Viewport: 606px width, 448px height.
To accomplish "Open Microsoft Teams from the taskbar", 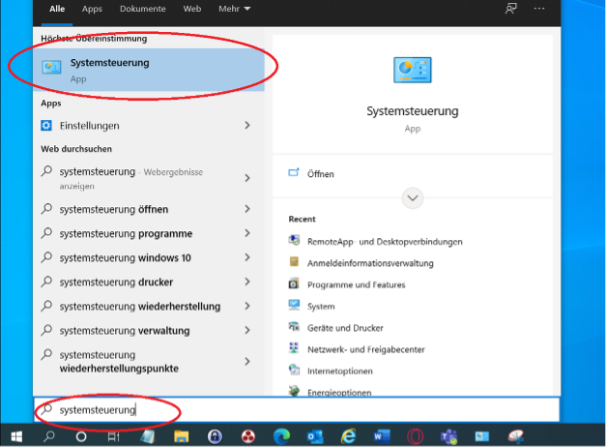I will (450, 437).
